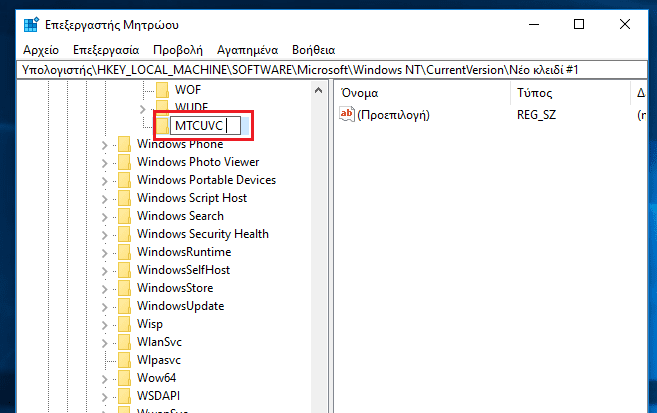Image resolution: width=657 pixels, height=413 pixels.
Task: Click the WlanSvc folder icon
Action: tap(124, 342)
